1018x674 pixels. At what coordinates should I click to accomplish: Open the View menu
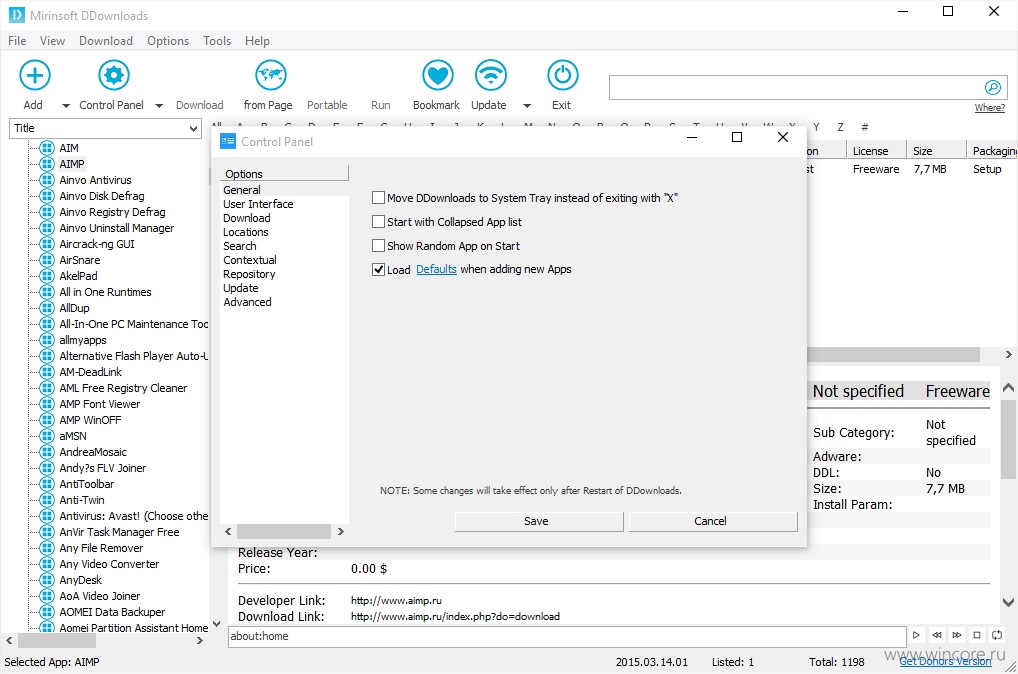[53, 41]
